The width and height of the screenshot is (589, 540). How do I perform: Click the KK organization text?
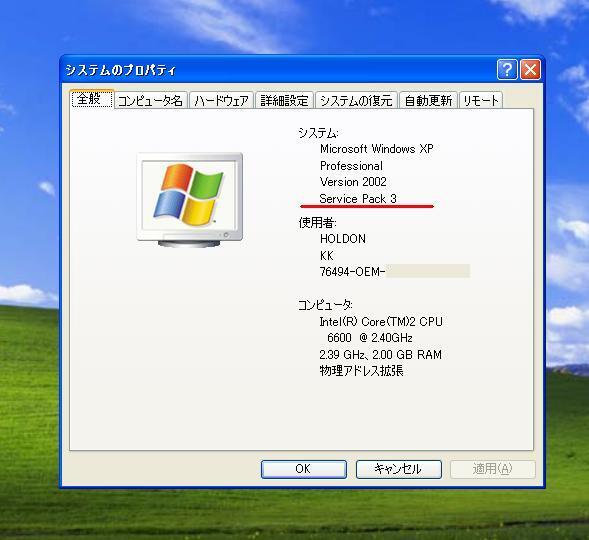pyautogui.click(x=326, y=256)
